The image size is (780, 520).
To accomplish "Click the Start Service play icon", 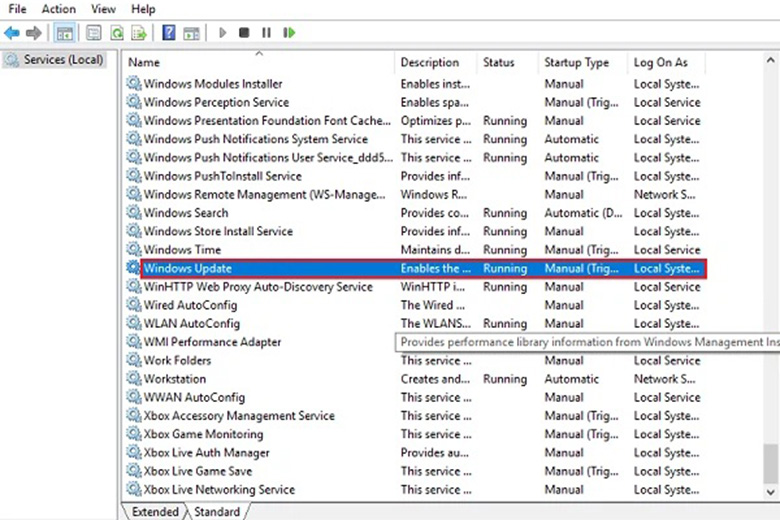I will pos(222,33).
